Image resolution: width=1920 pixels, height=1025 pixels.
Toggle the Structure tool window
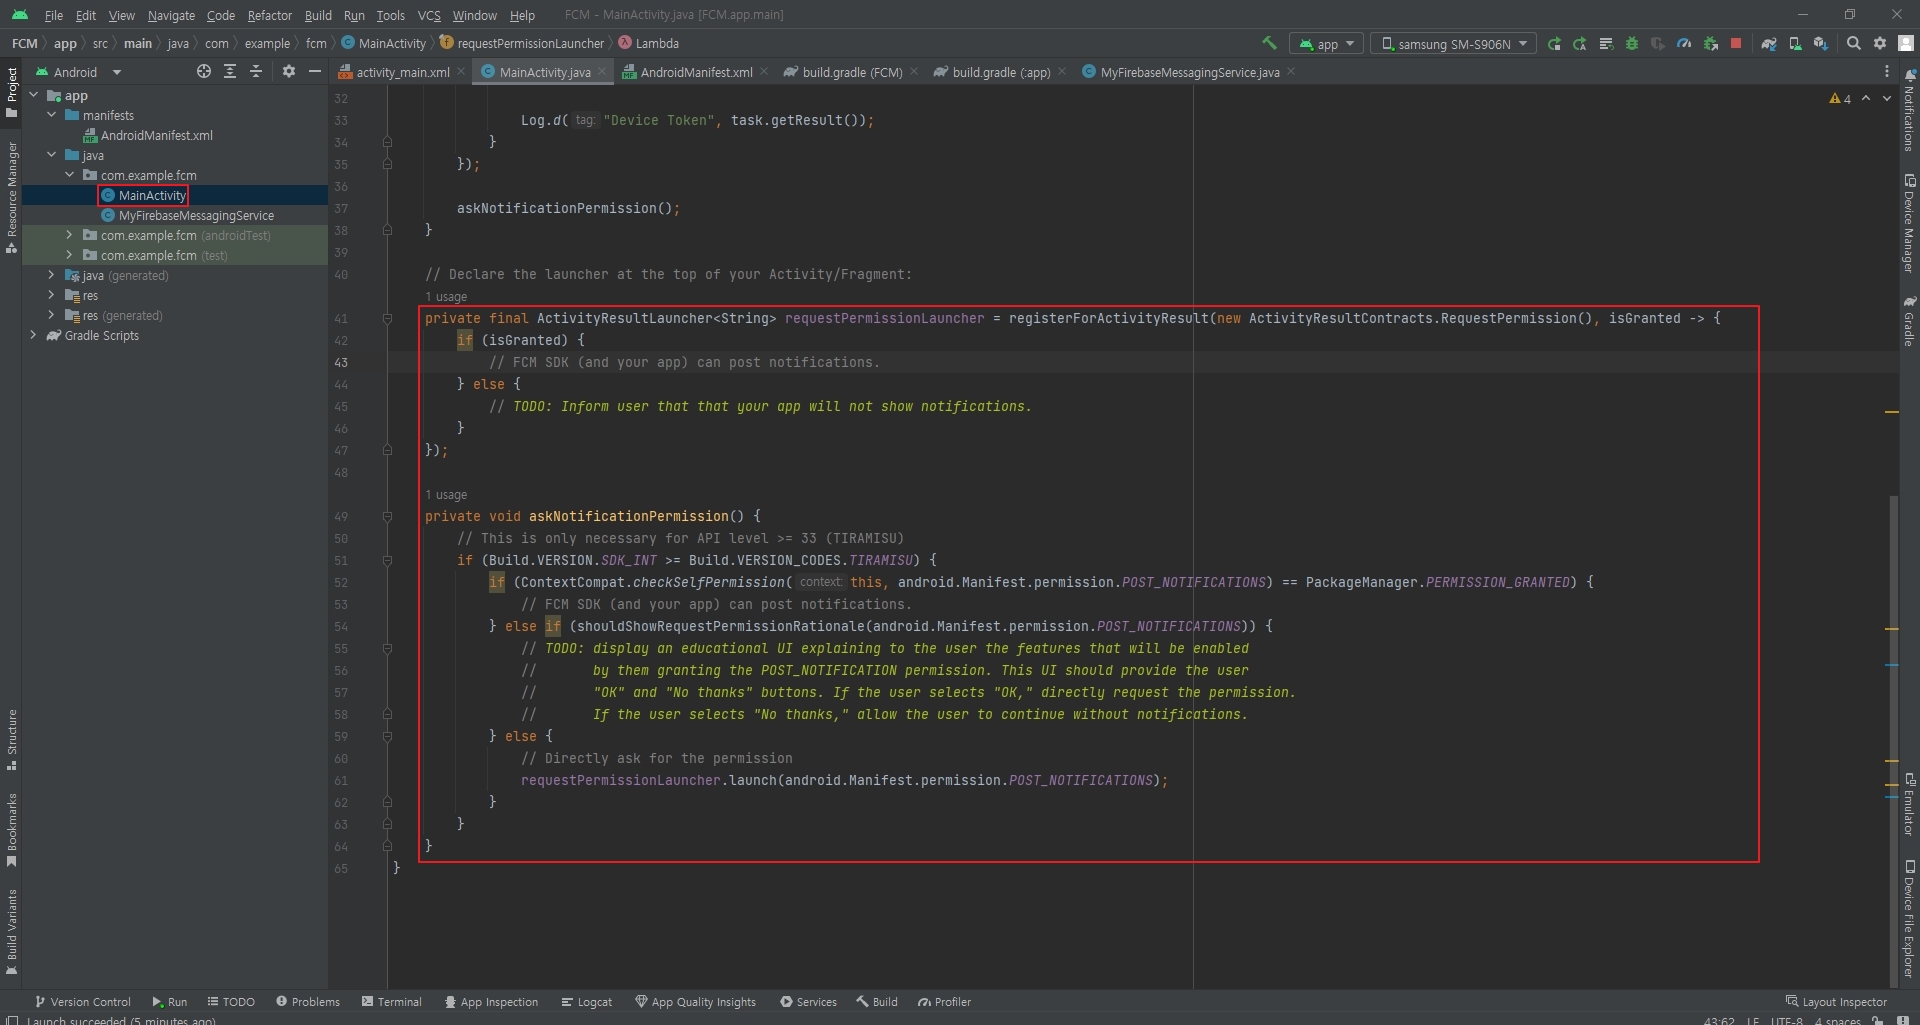(x=12, y=740)
